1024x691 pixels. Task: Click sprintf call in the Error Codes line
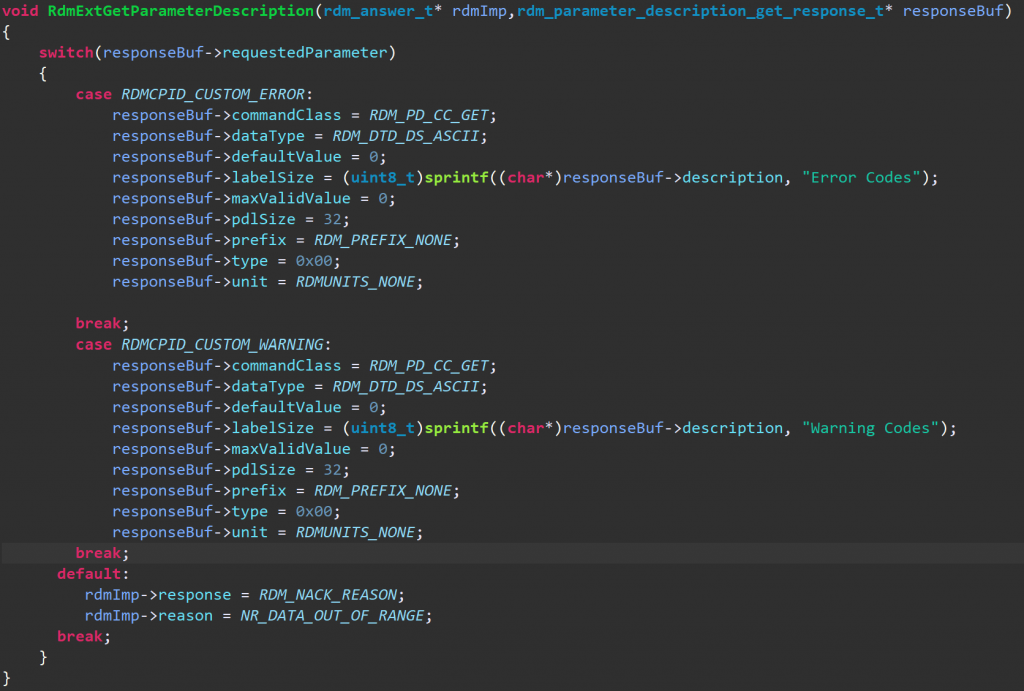(x=456, y=178)
